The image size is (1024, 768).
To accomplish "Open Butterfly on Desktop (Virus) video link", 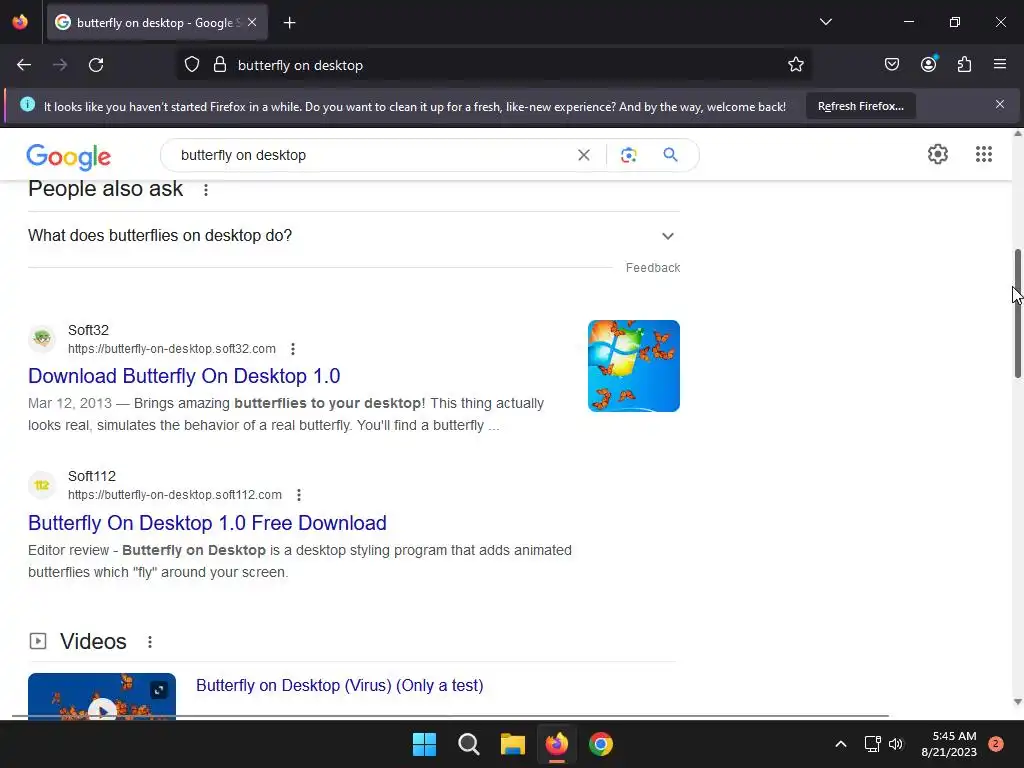I will coord(340,686).
